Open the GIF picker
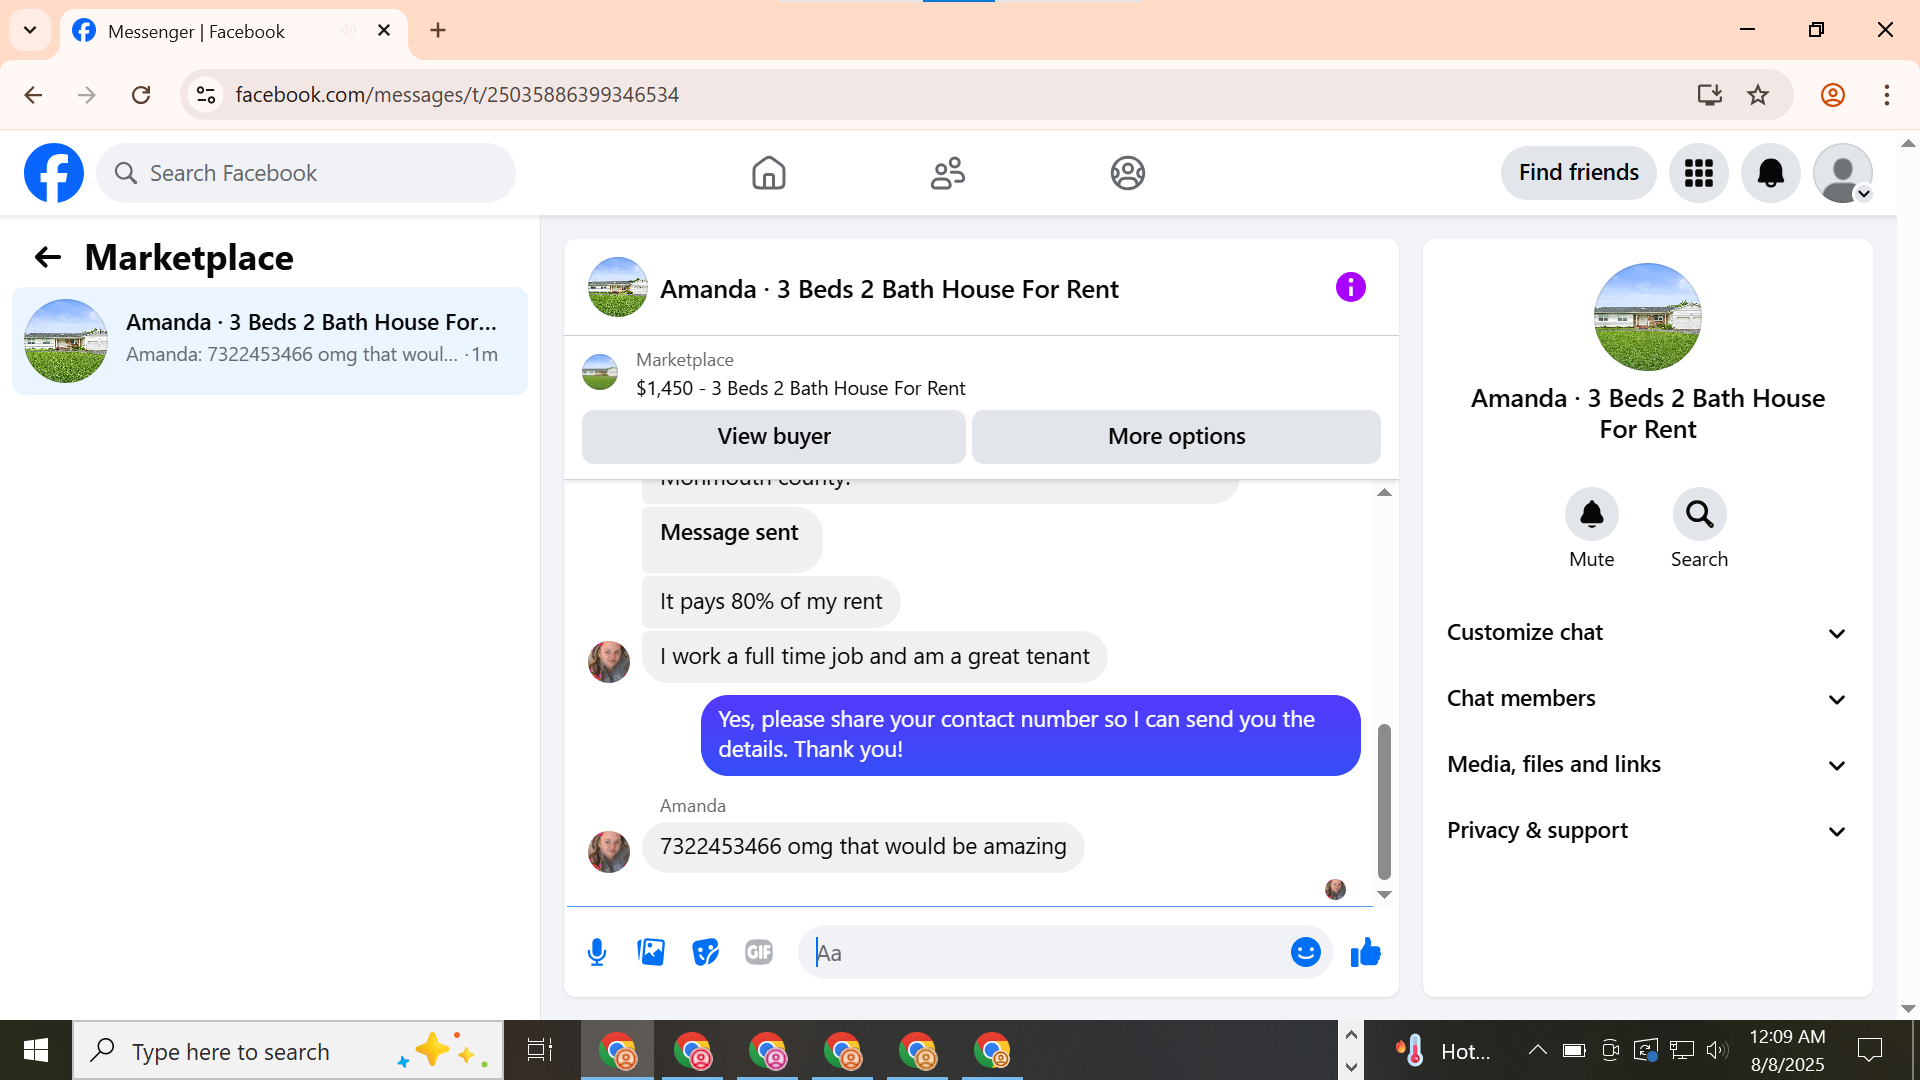Viewport: 1920px width, 1080px height. (759, 952)
